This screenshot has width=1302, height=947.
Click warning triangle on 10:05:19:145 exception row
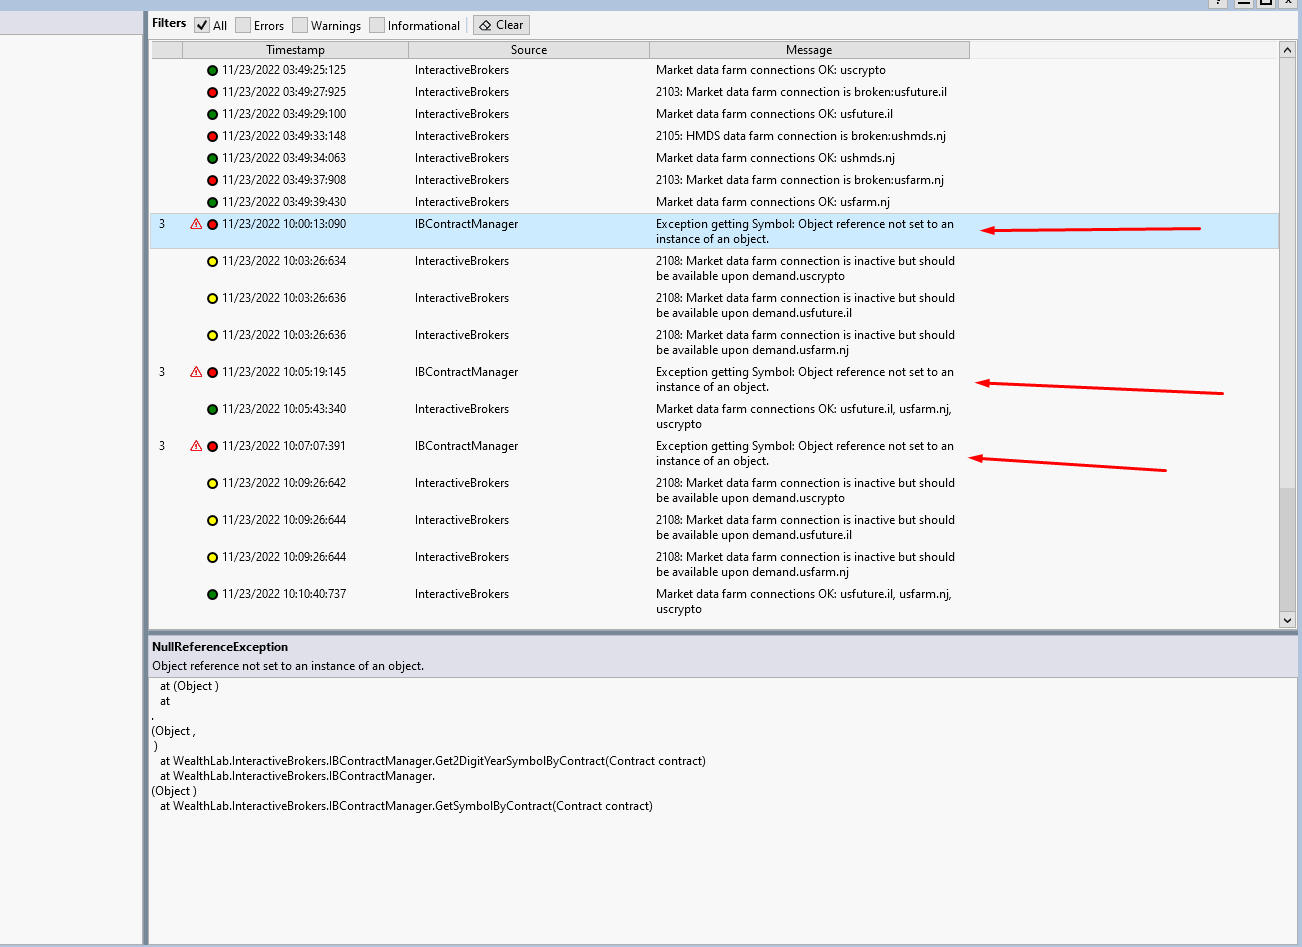click(x=196, y=373)
